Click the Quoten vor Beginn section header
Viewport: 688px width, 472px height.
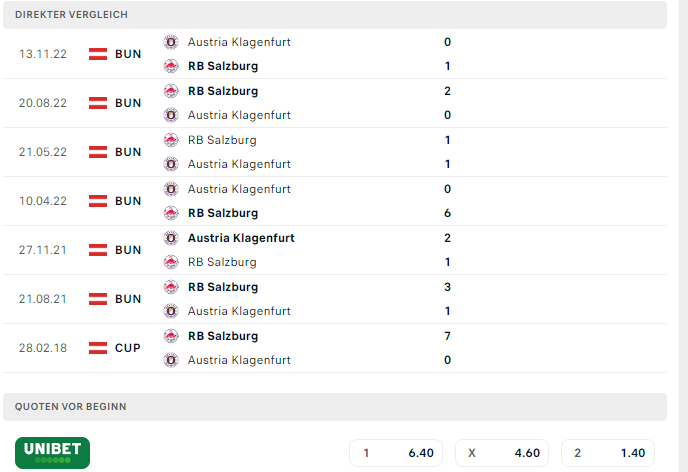(x=335, y=407)
